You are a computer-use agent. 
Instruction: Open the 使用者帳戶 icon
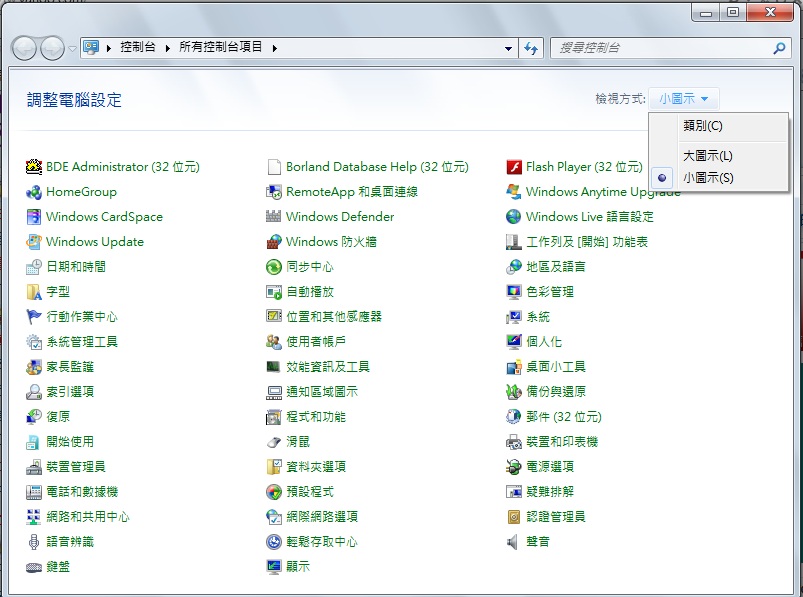tap(274, 342)
